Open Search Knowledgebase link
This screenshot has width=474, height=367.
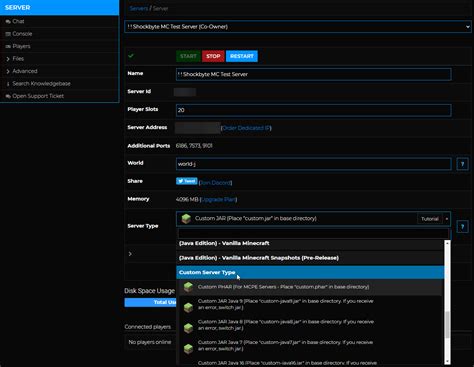(41, 83)
